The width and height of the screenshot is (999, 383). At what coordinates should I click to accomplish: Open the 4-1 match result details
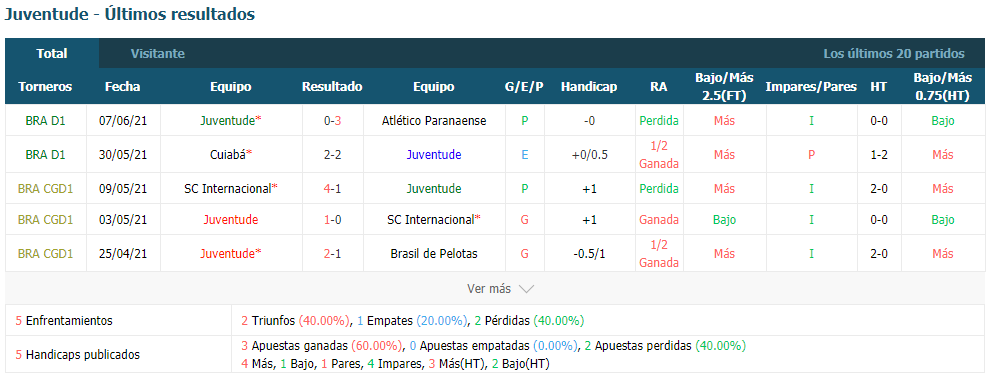(x=332, y=189)
